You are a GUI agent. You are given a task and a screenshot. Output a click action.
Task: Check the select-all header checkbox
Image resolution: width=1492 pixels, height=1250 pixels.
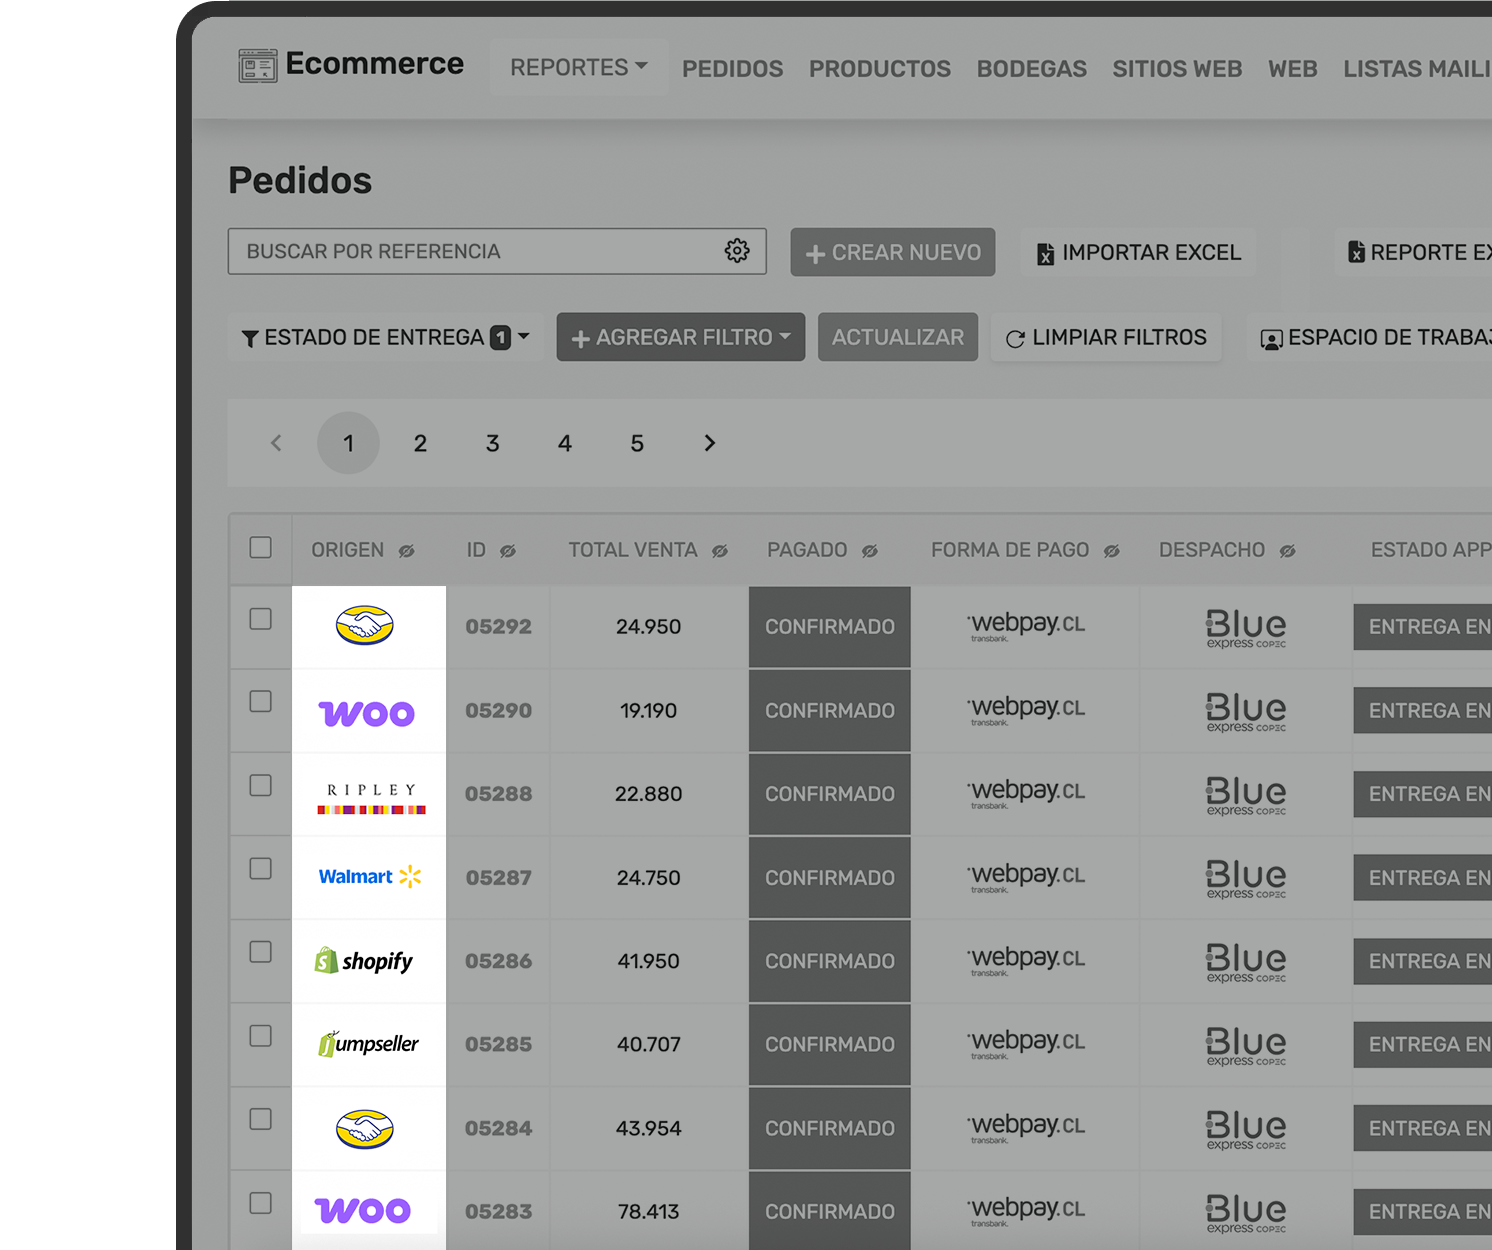point(261,547)
